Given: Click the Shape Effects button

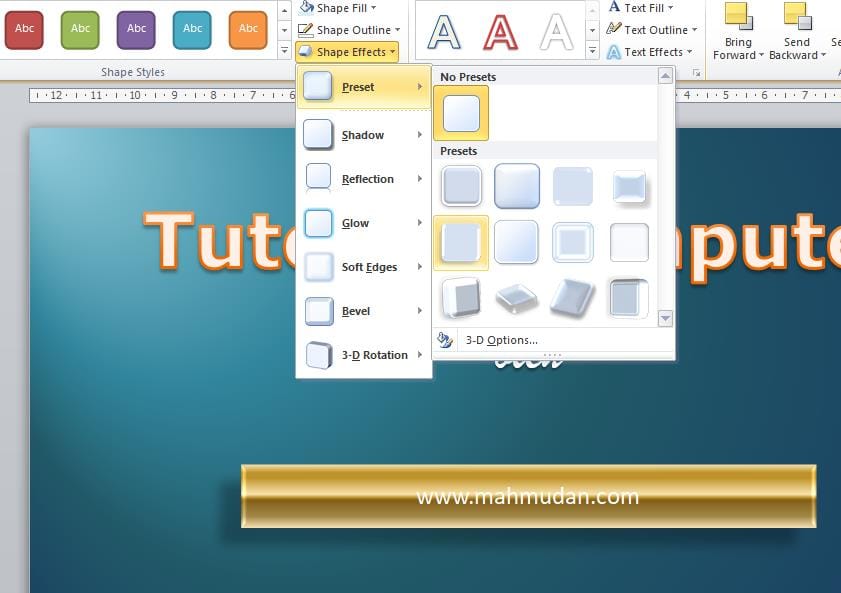Looking at the screenshot, I should pyautogui.click(x=347, y=52).
